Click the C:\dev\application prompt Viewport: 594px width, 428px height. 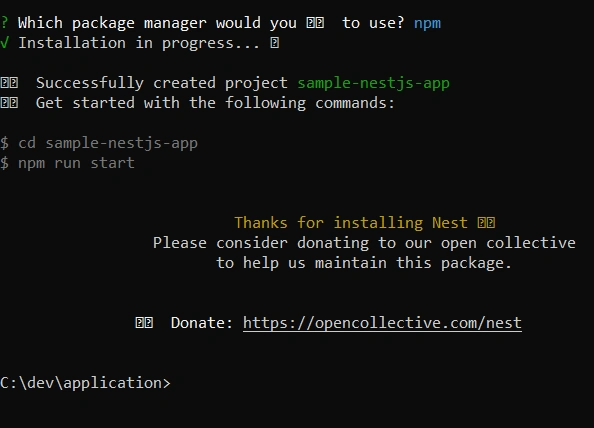click(85, 383)
